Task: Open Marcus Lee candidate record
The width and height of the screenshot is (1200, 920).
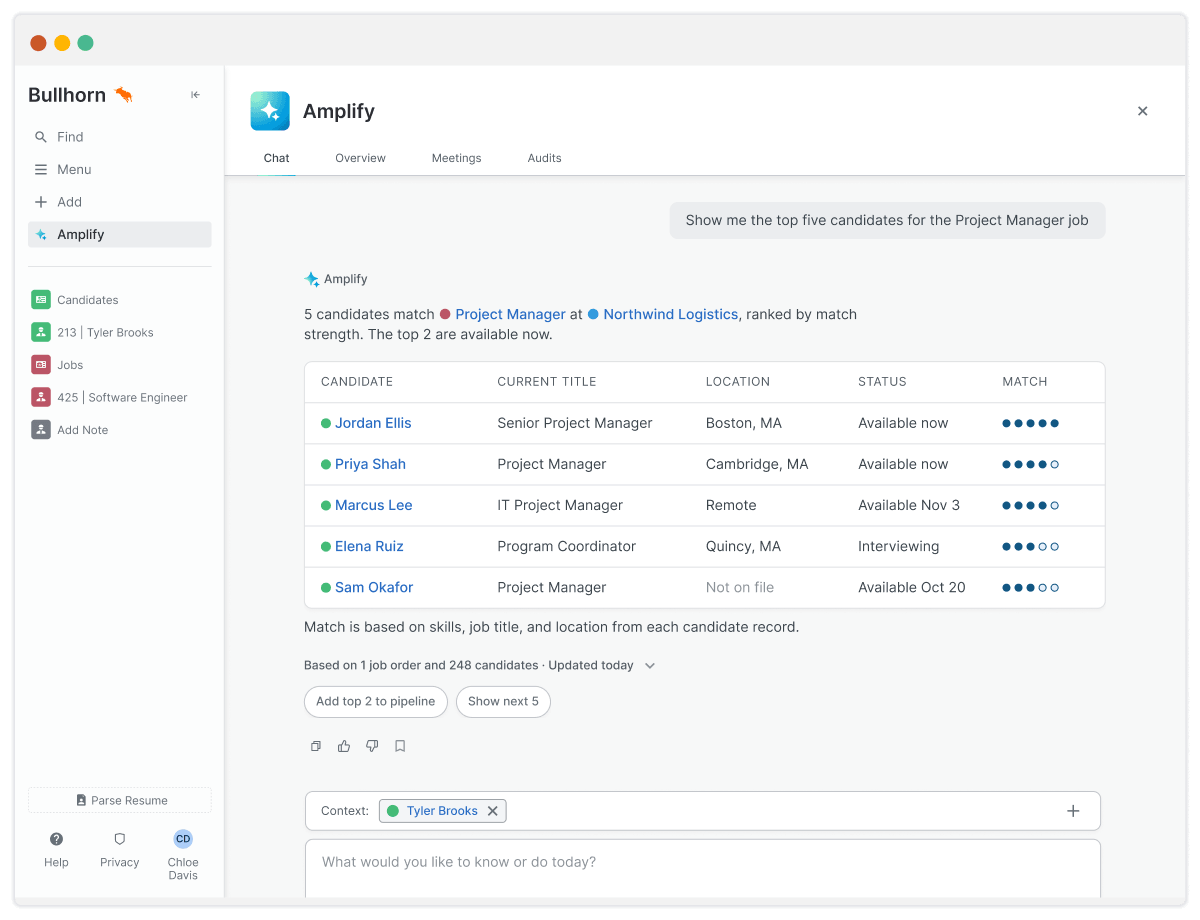Action: point(373,505)
